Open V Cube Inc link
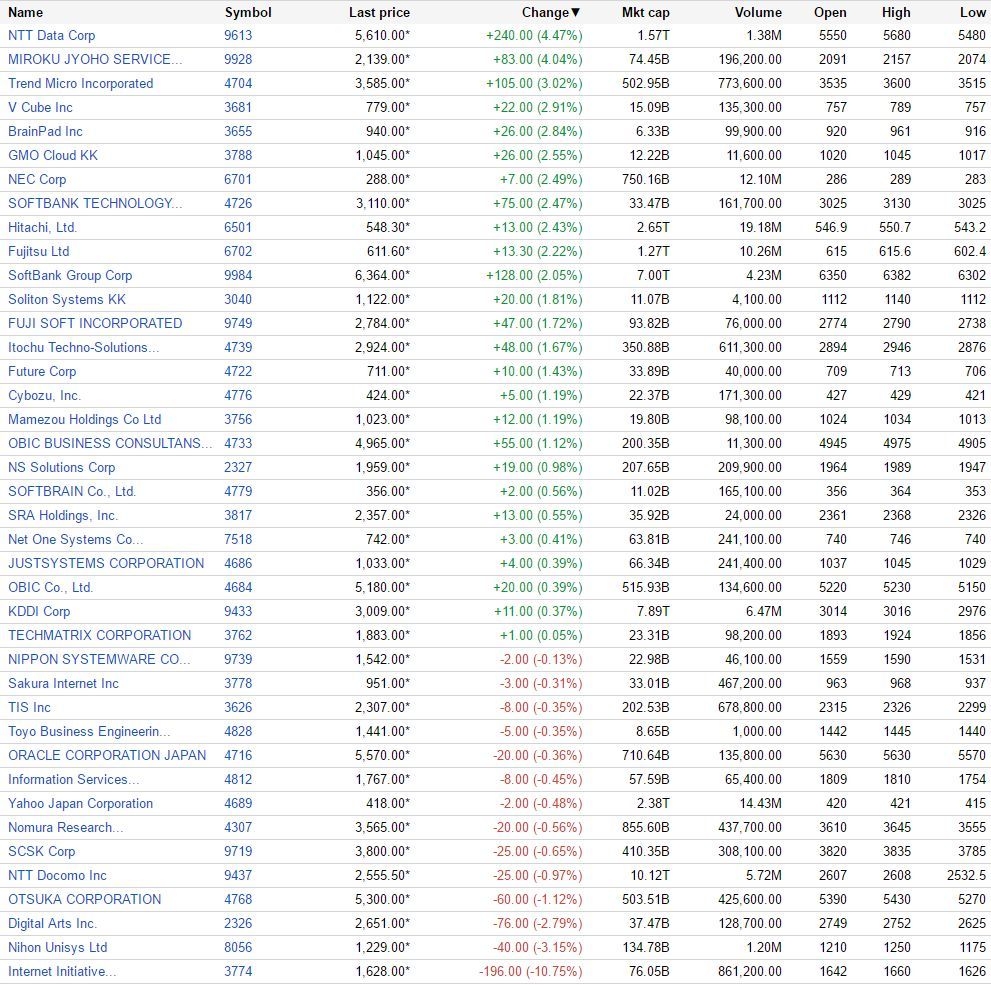The height and width of the screenshot is (985, 991). 40,107
